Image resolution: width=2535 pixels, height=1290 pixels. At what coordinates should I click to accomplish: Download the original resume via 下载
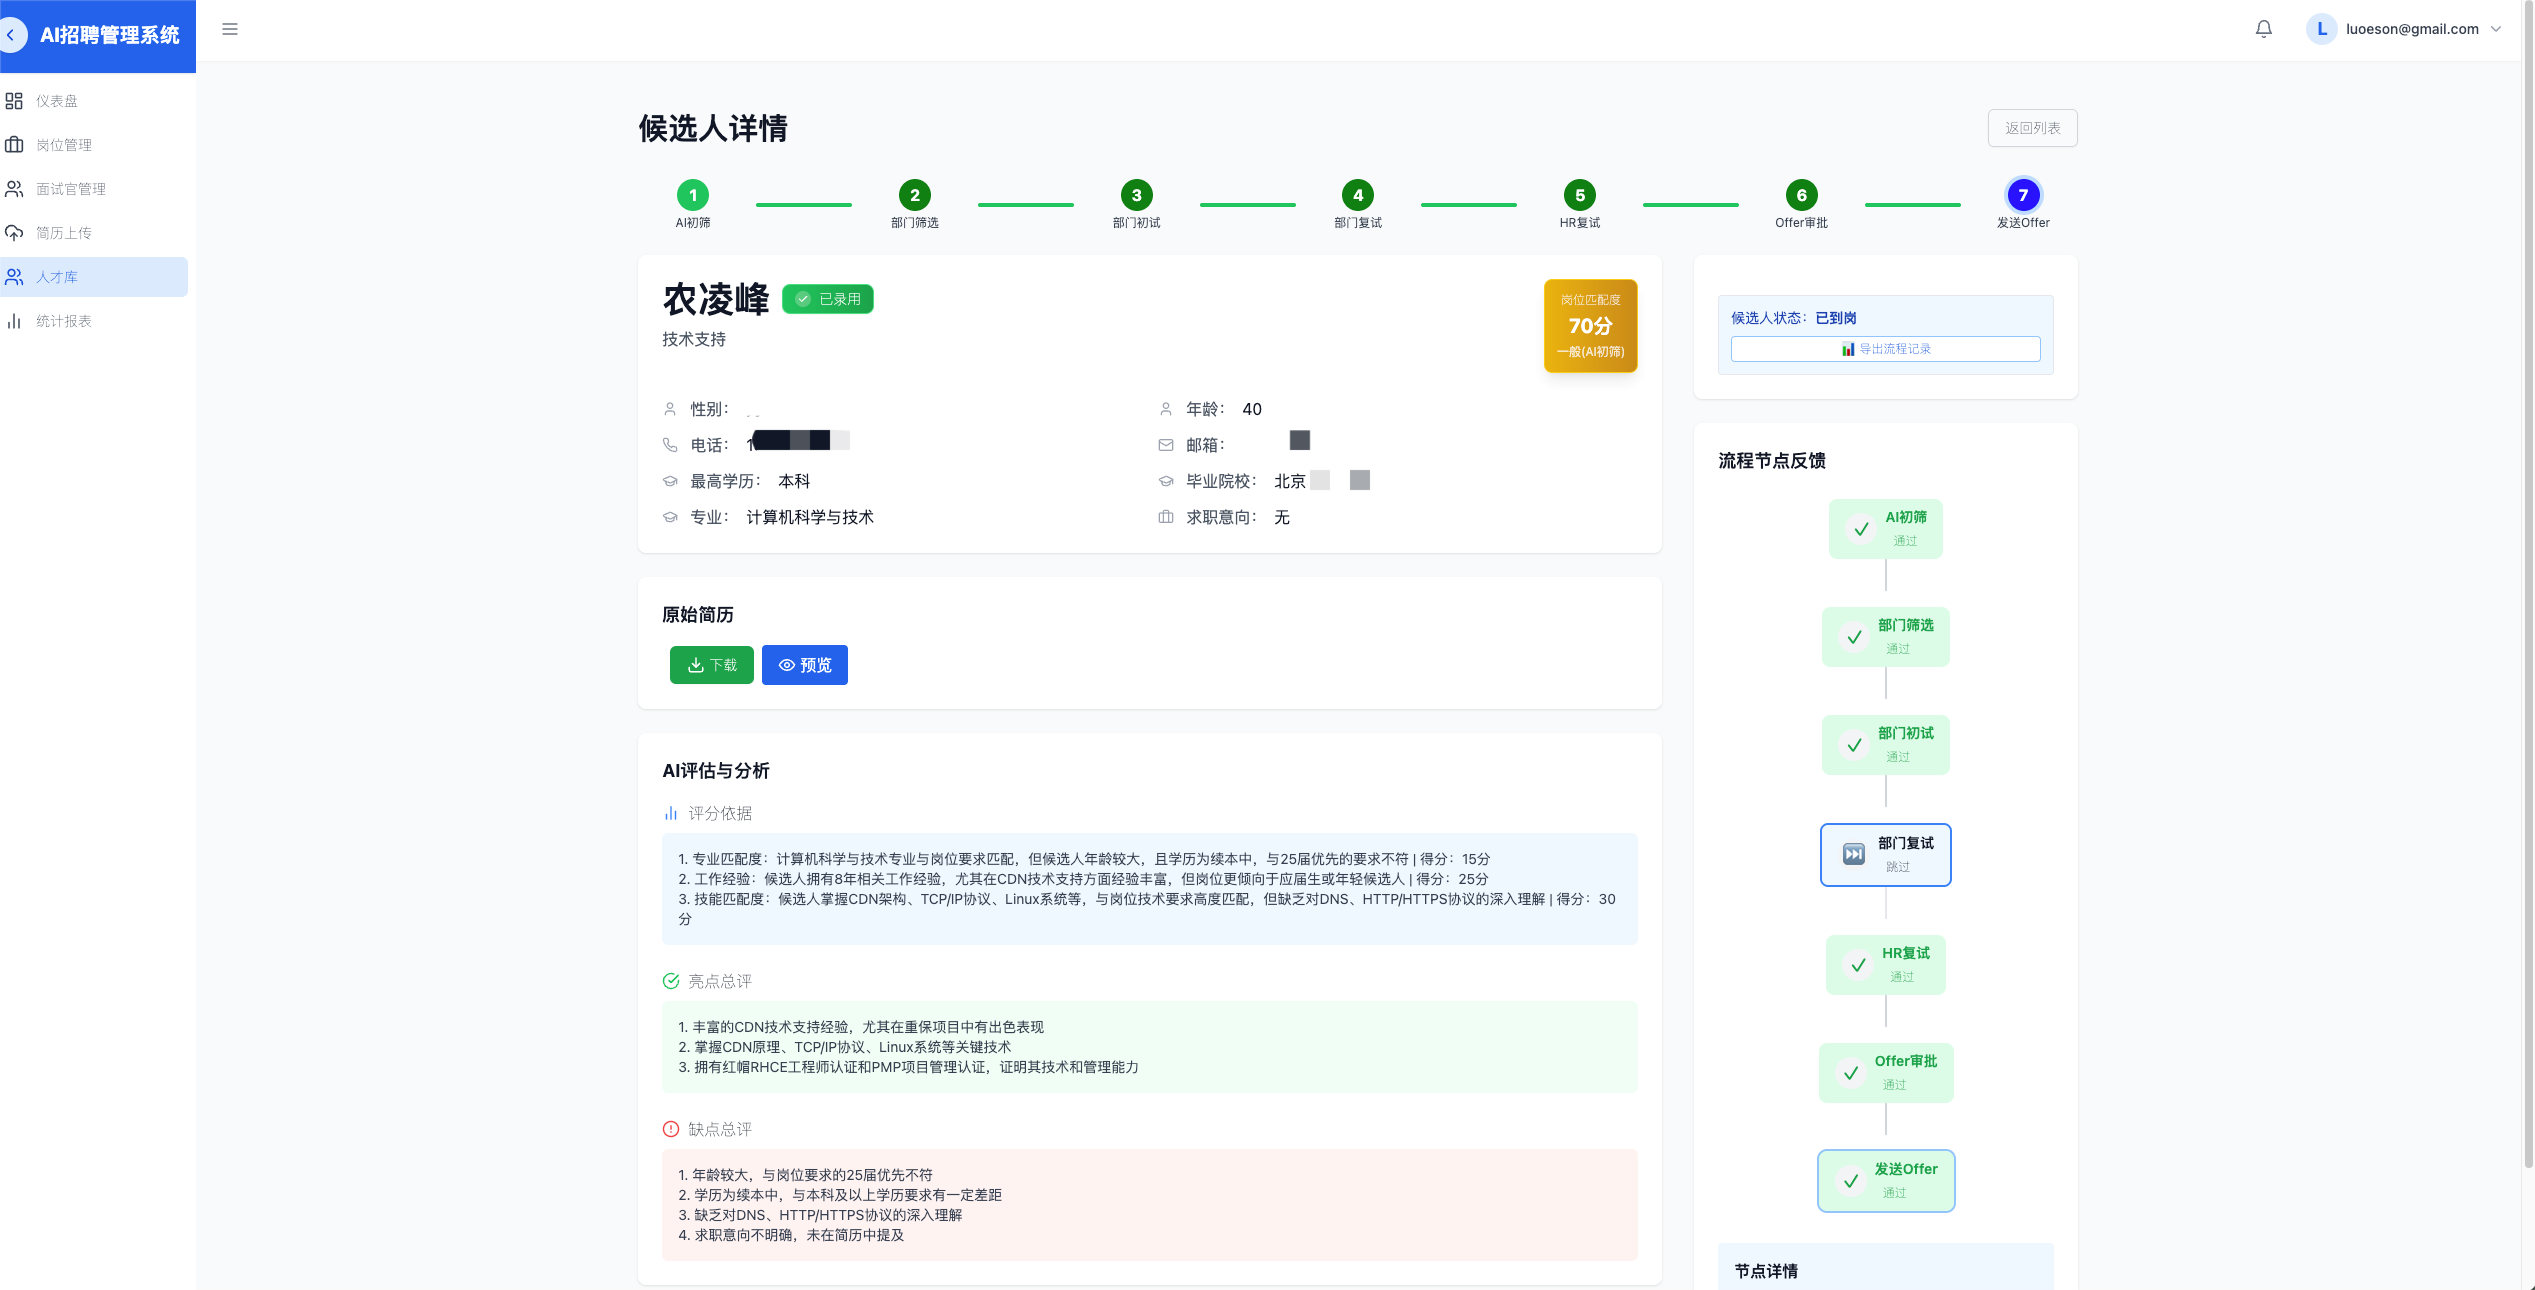pos(712,665)
